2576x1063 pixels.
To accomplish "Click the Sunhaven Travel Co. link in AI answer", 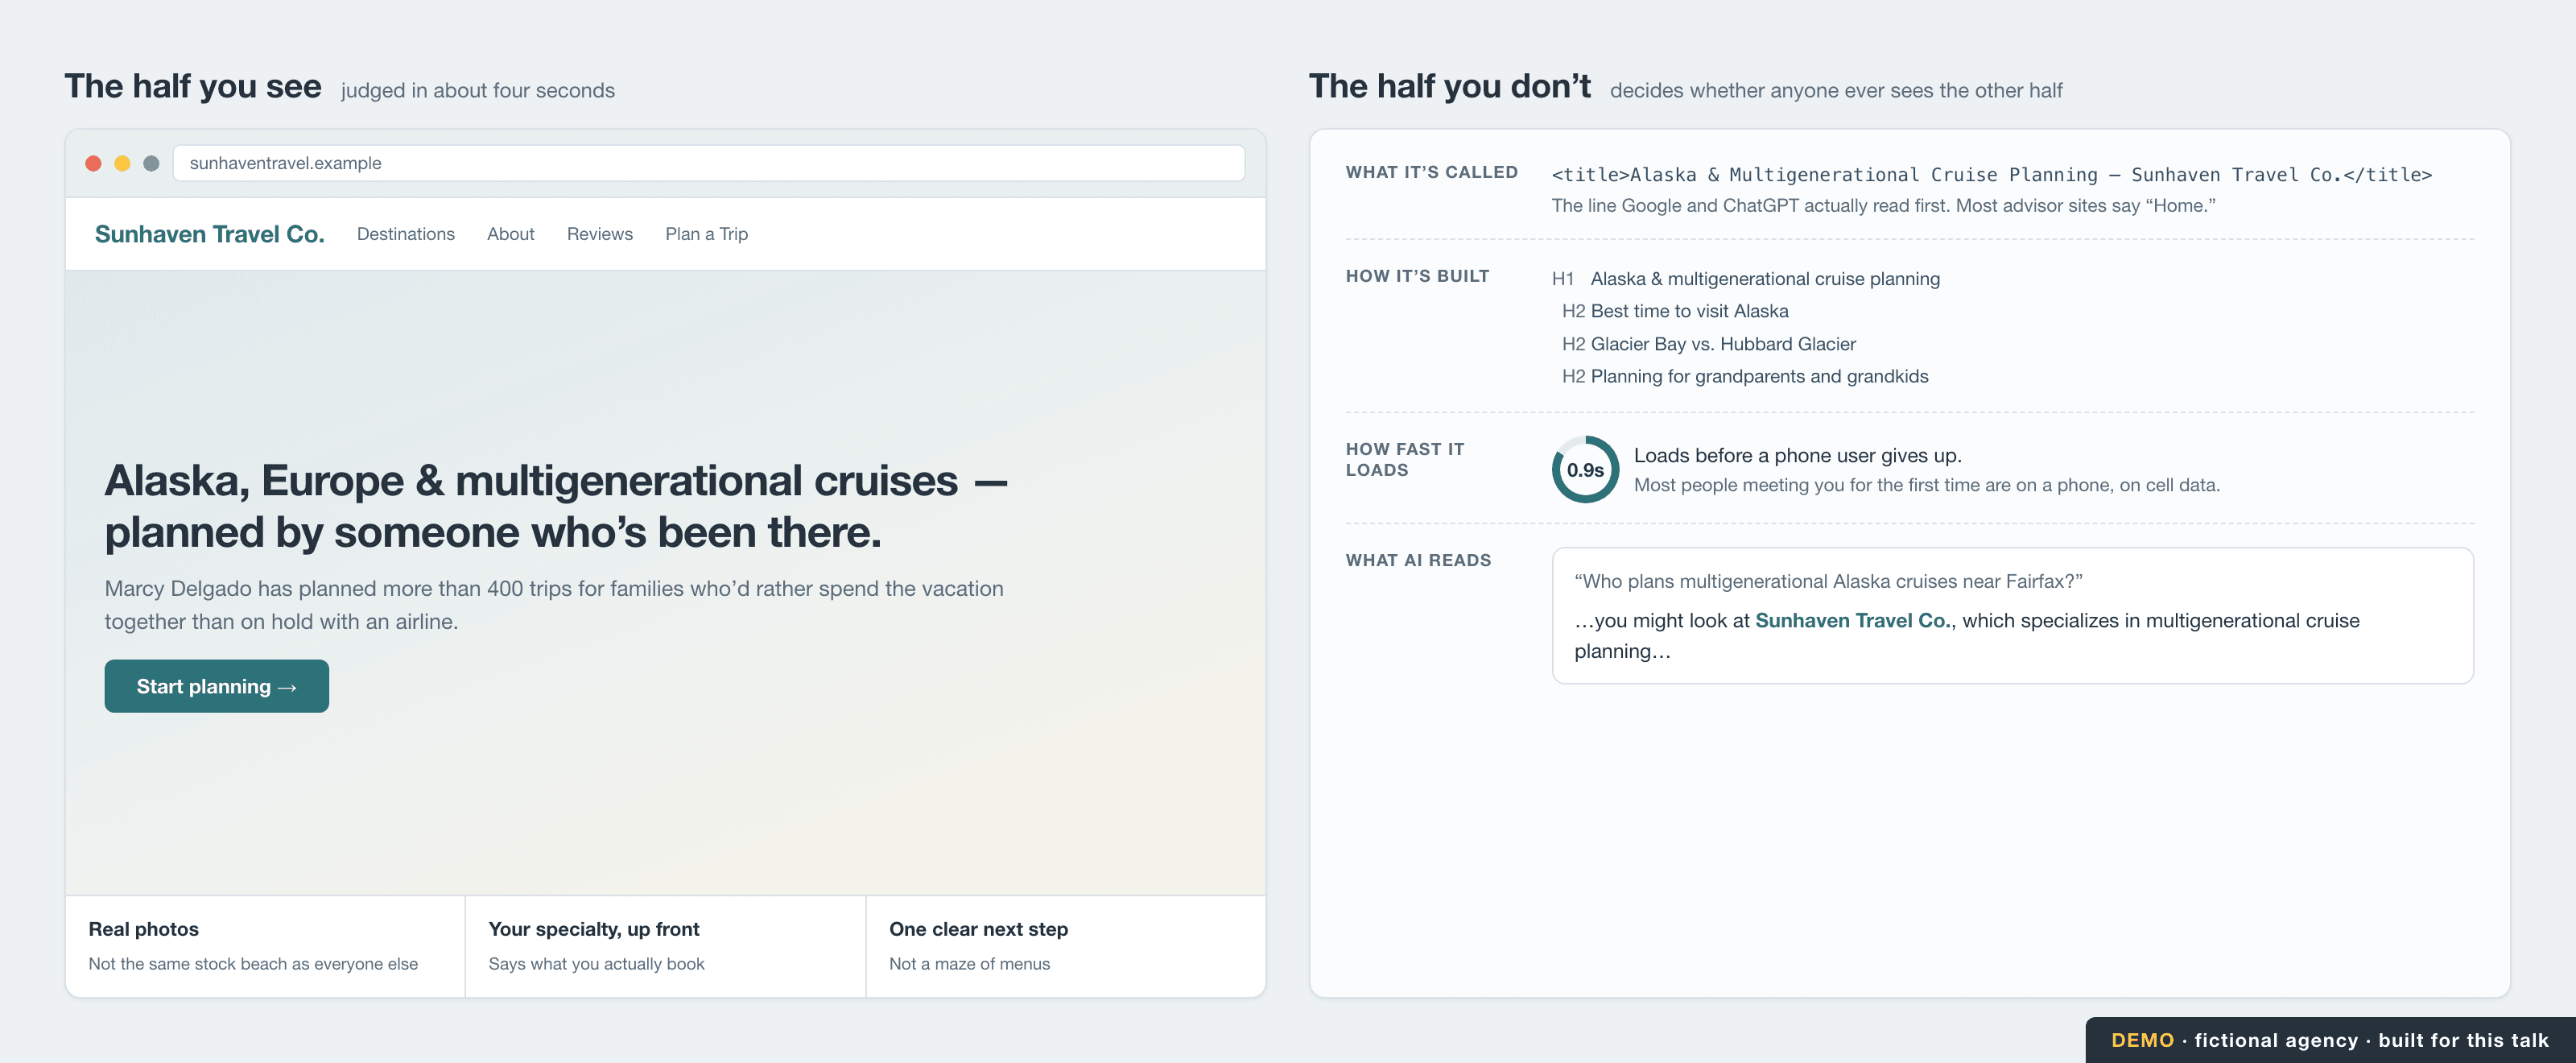I will coord(1853,620).
